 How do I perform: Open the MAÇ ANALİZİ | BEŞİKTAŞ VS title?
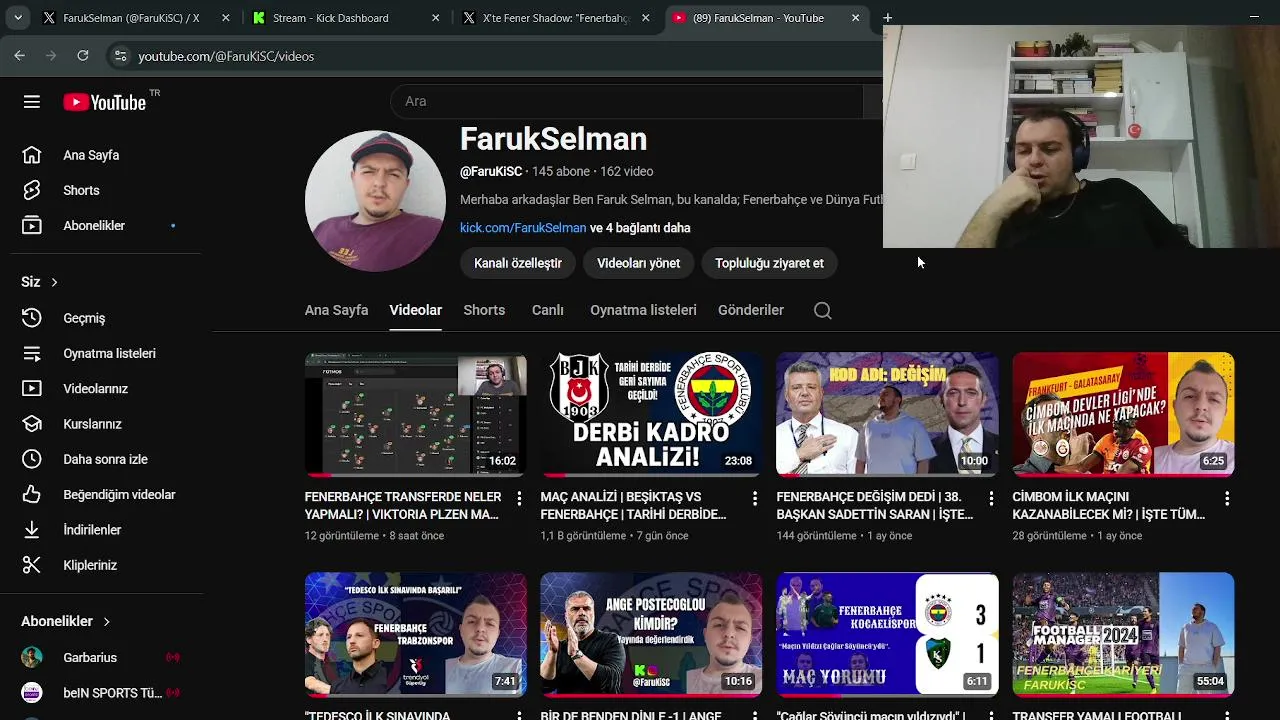634,506
